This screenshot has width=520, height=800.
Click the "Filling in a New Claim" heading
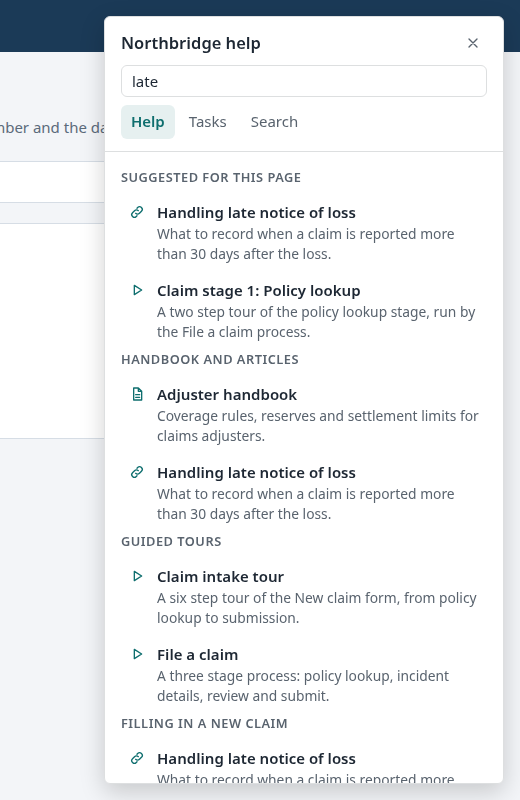pyautogui.click(x=204, y=724)
